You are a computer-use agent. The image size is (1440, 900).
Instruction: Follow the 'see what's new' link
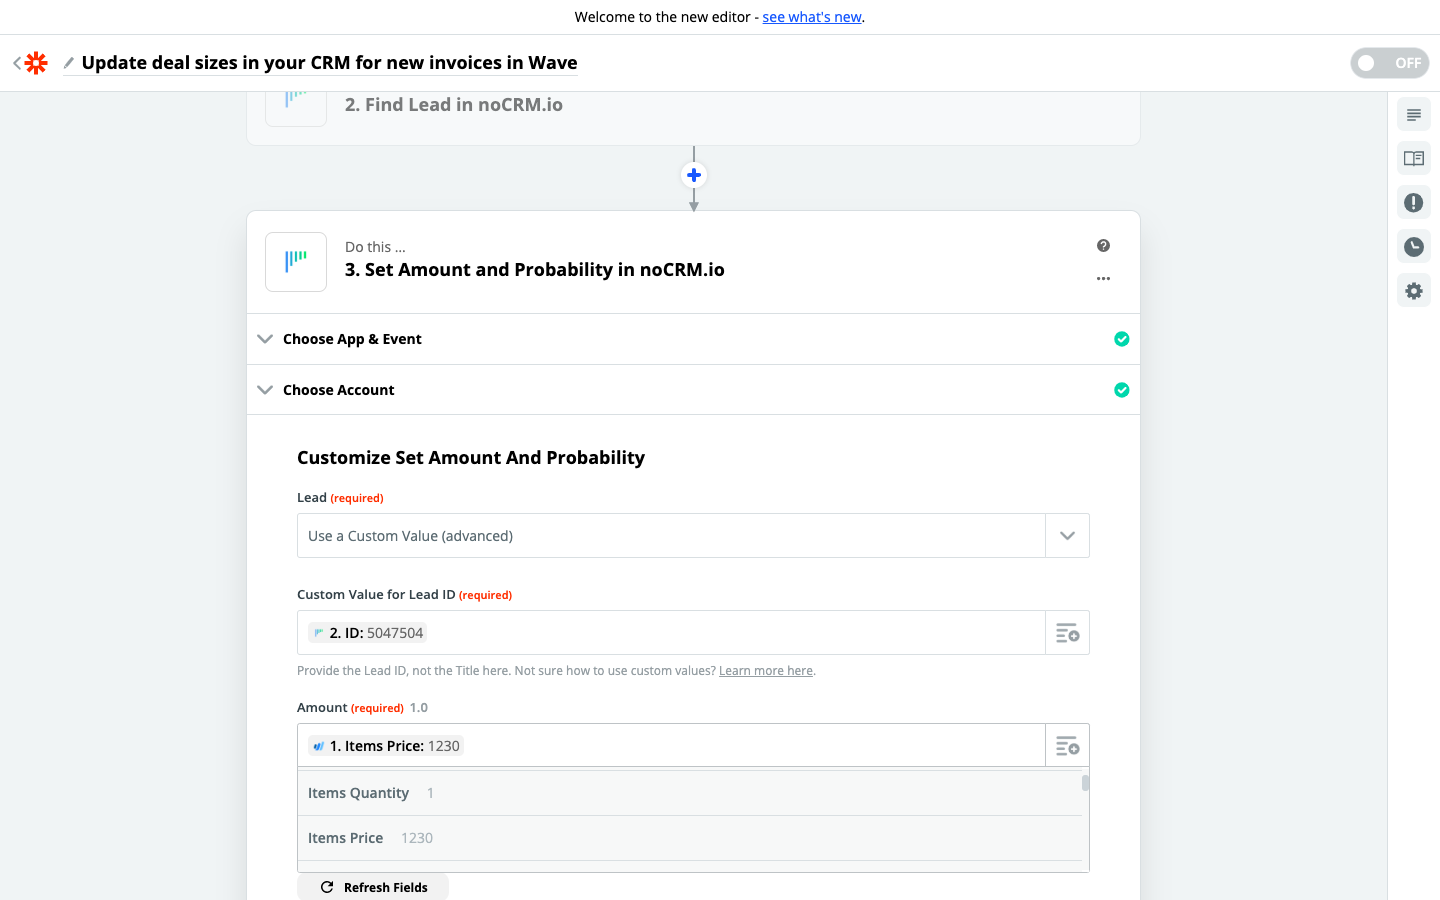coord(812,17)
